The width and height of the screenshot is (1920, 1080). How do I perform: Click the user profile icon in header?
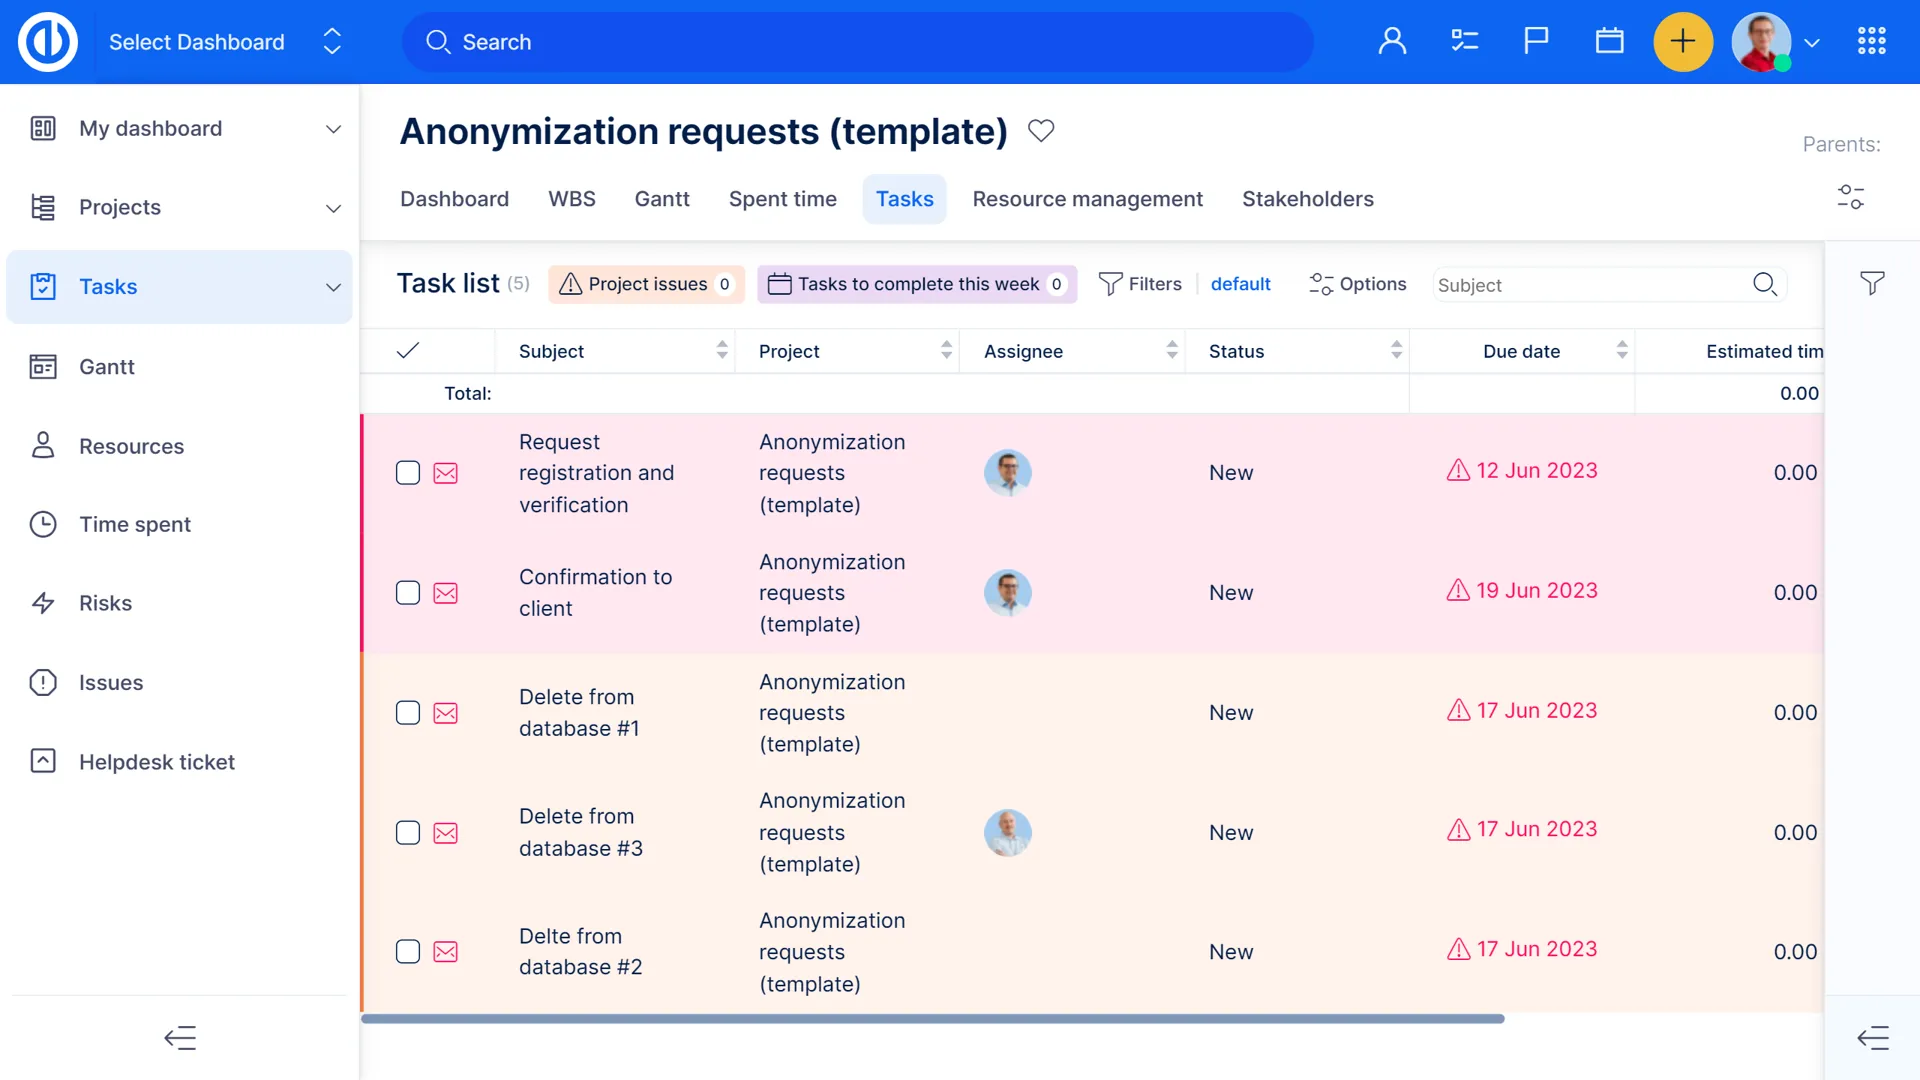click(1392, 42)
